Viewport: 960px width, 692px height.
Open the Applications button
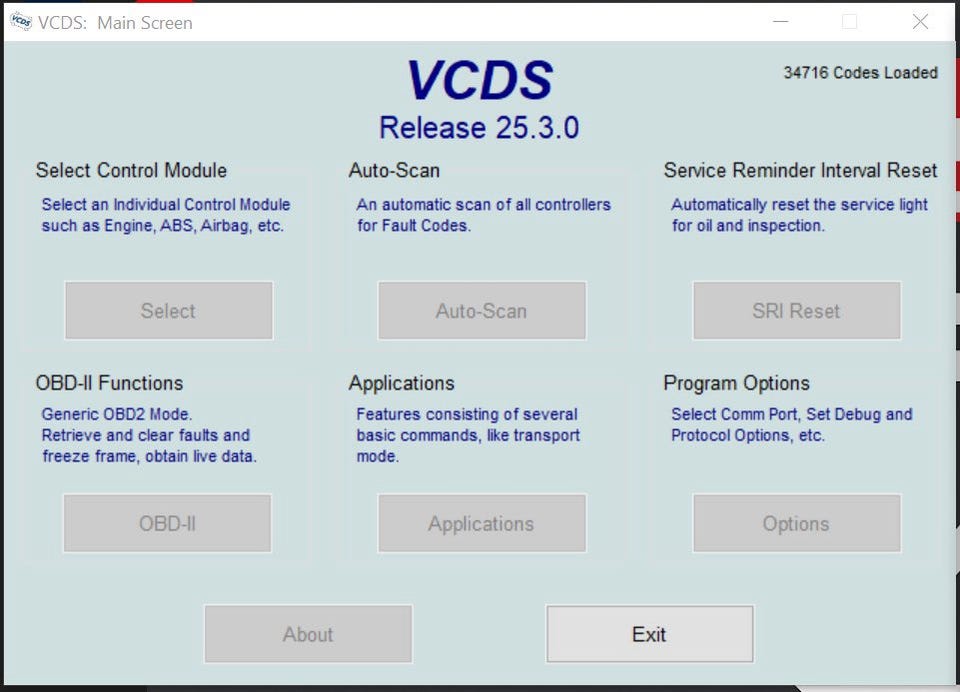tap(482, 524)
